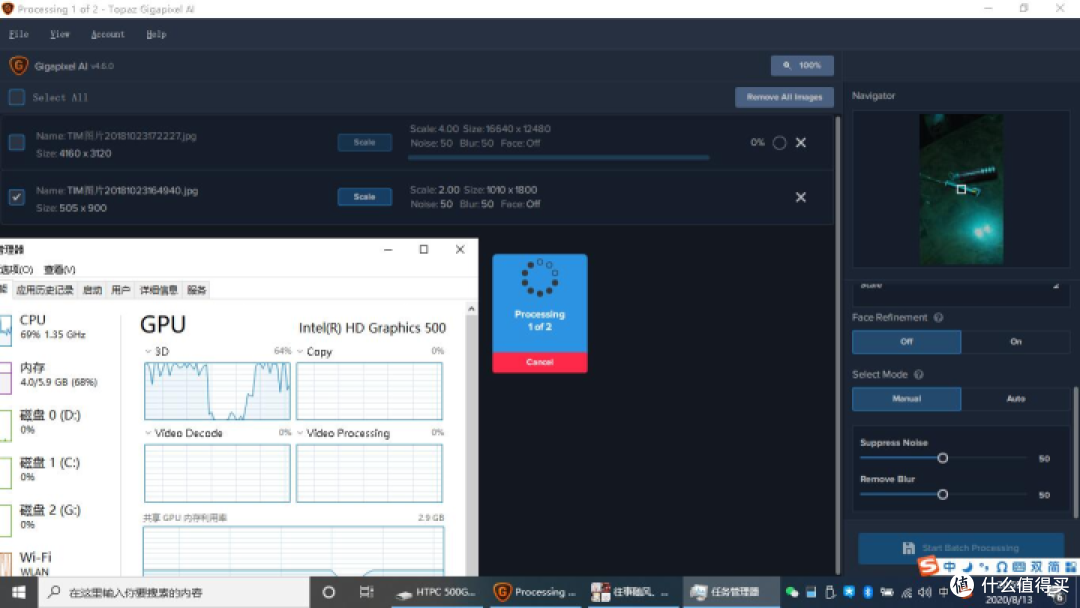Screen dimensions: 1080x608
Task: Switch to HTPC 500G taskbar window
Action: click(437, 592)
